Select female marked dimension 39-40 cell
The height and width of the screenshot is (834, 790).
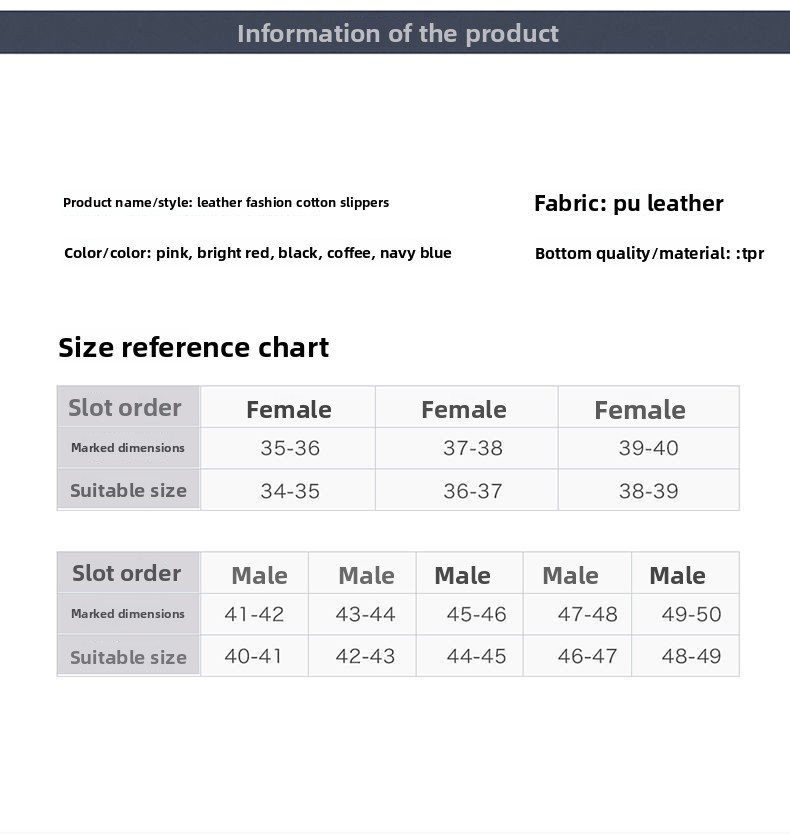648,448
